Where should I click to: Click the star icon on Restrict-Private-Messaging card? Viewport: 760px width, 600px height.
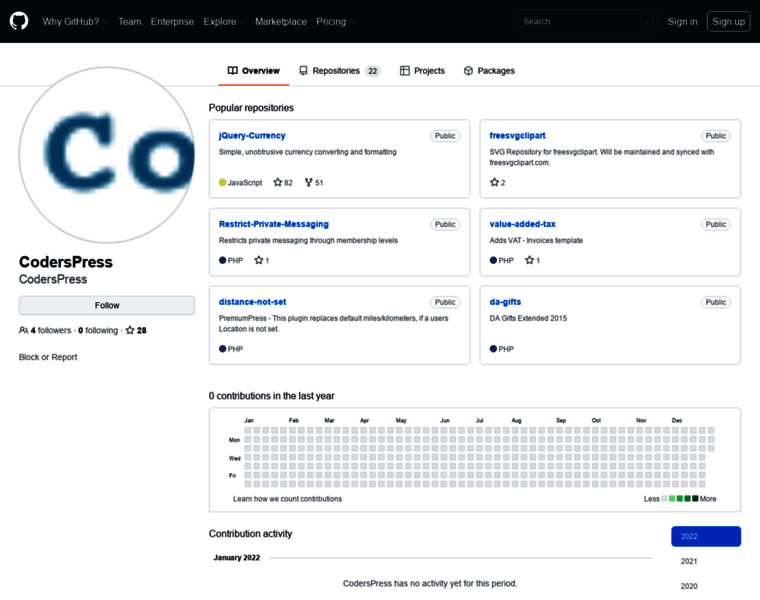[258, 260]
